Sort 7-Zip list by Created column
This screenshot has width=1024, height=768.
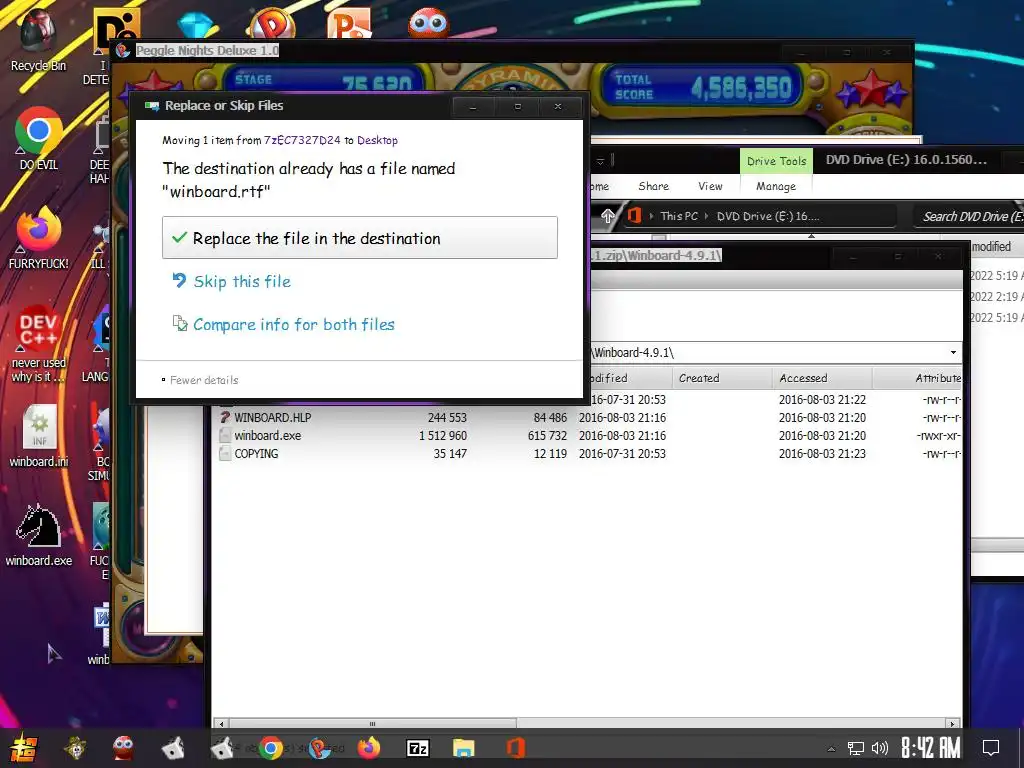coord(722,378)
